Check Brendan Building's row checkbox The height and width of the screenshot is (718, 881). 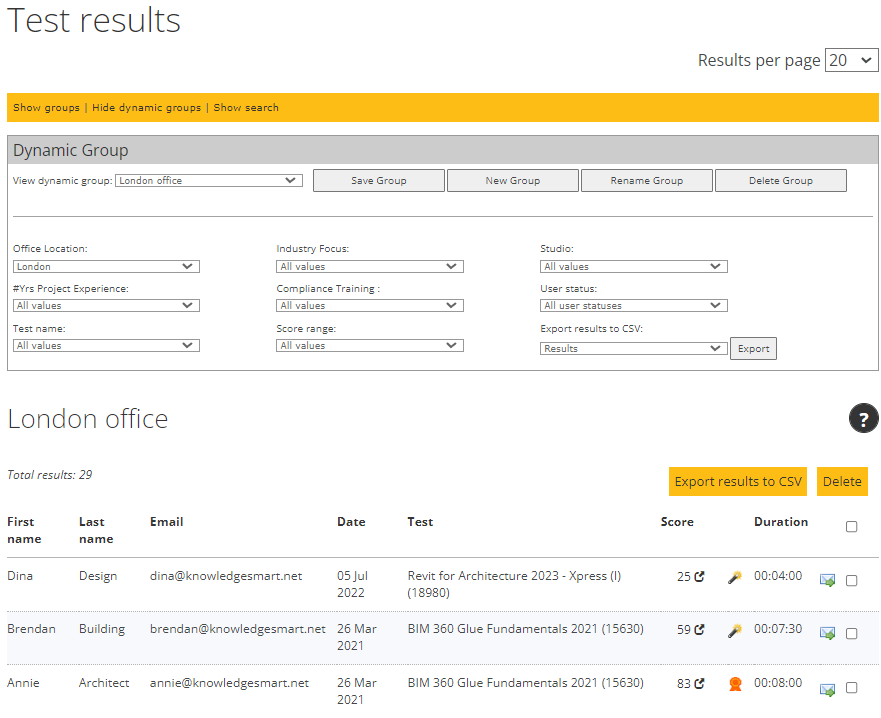coord(851,633)
